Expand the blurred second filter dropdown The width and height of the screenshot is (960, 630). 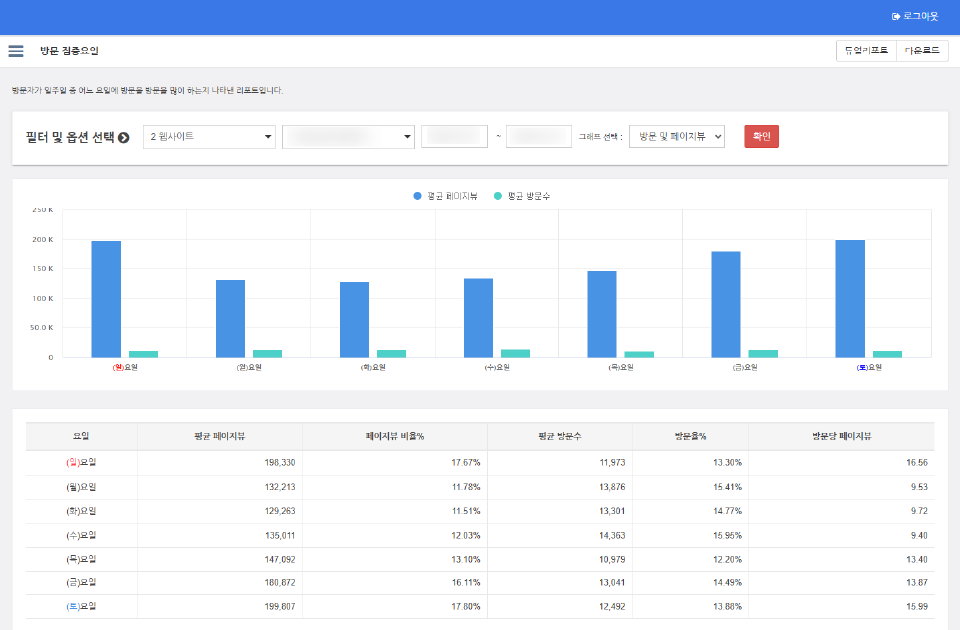(x=348, y=137)
